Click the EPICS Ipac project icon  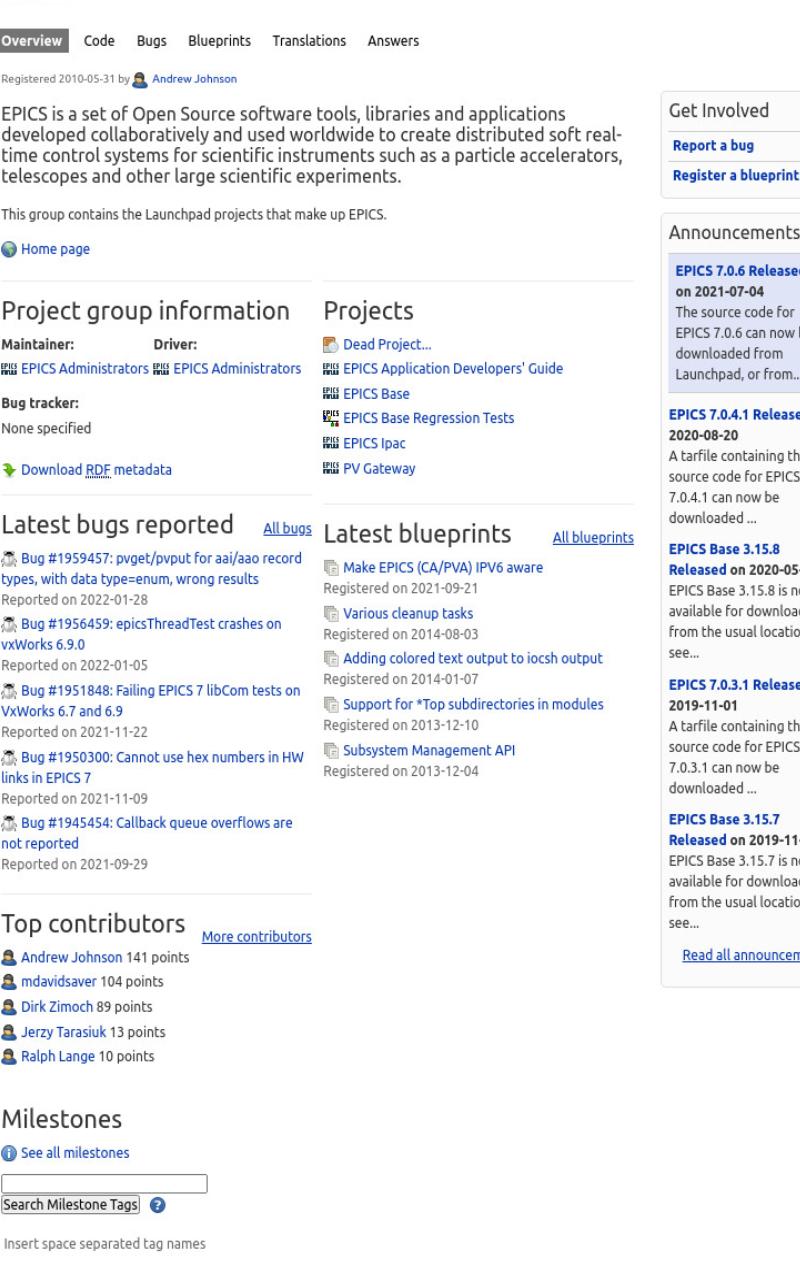[331, 444]
